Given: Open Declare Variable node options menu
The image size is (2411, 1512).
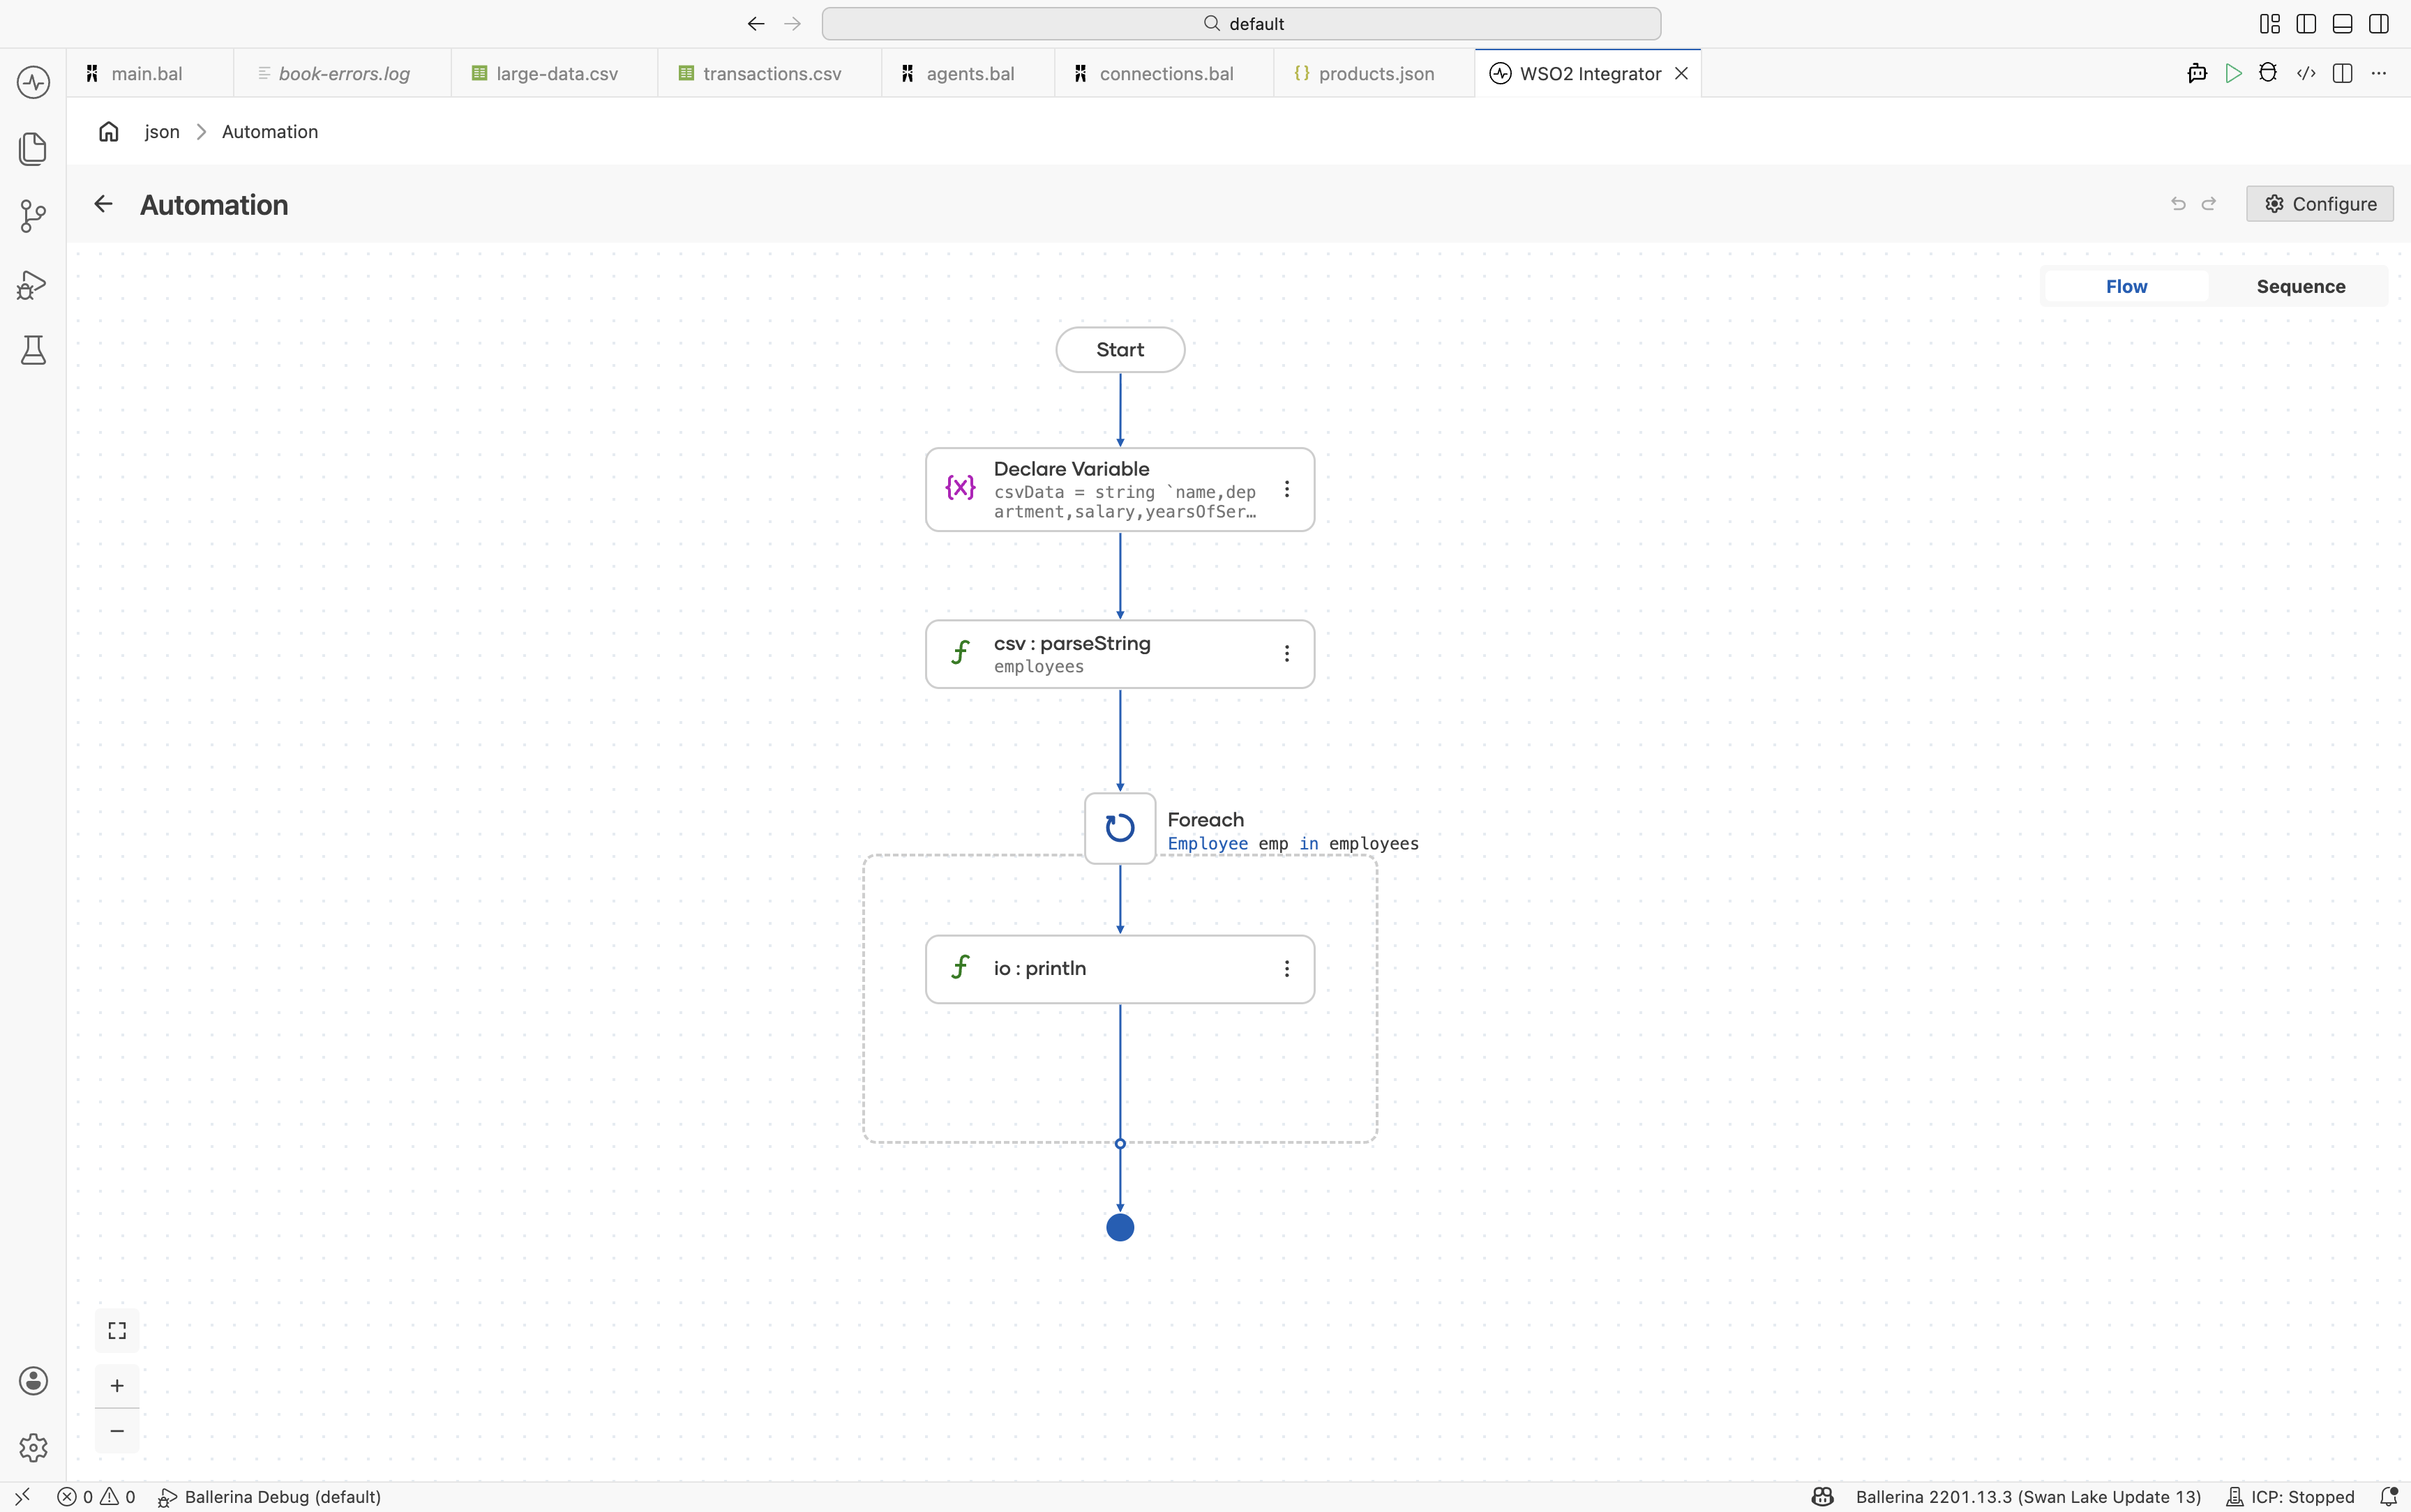Looking at the screenshot, I should pyautogui.click(x=1287, y=489).
